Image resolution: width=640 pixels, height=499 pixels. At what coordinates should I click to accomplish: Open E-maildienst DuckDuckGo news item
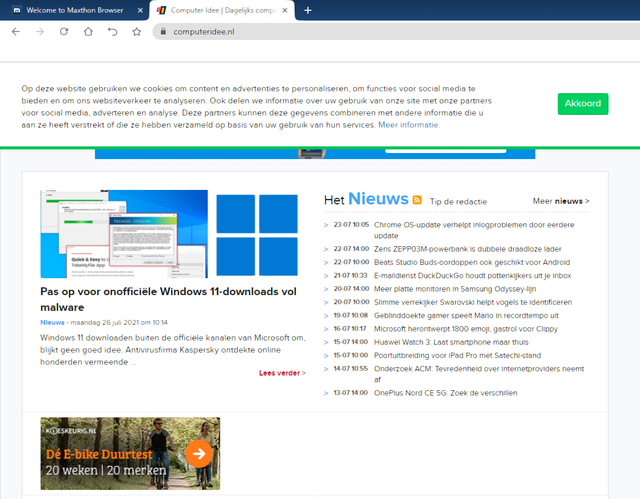[472, 275]
